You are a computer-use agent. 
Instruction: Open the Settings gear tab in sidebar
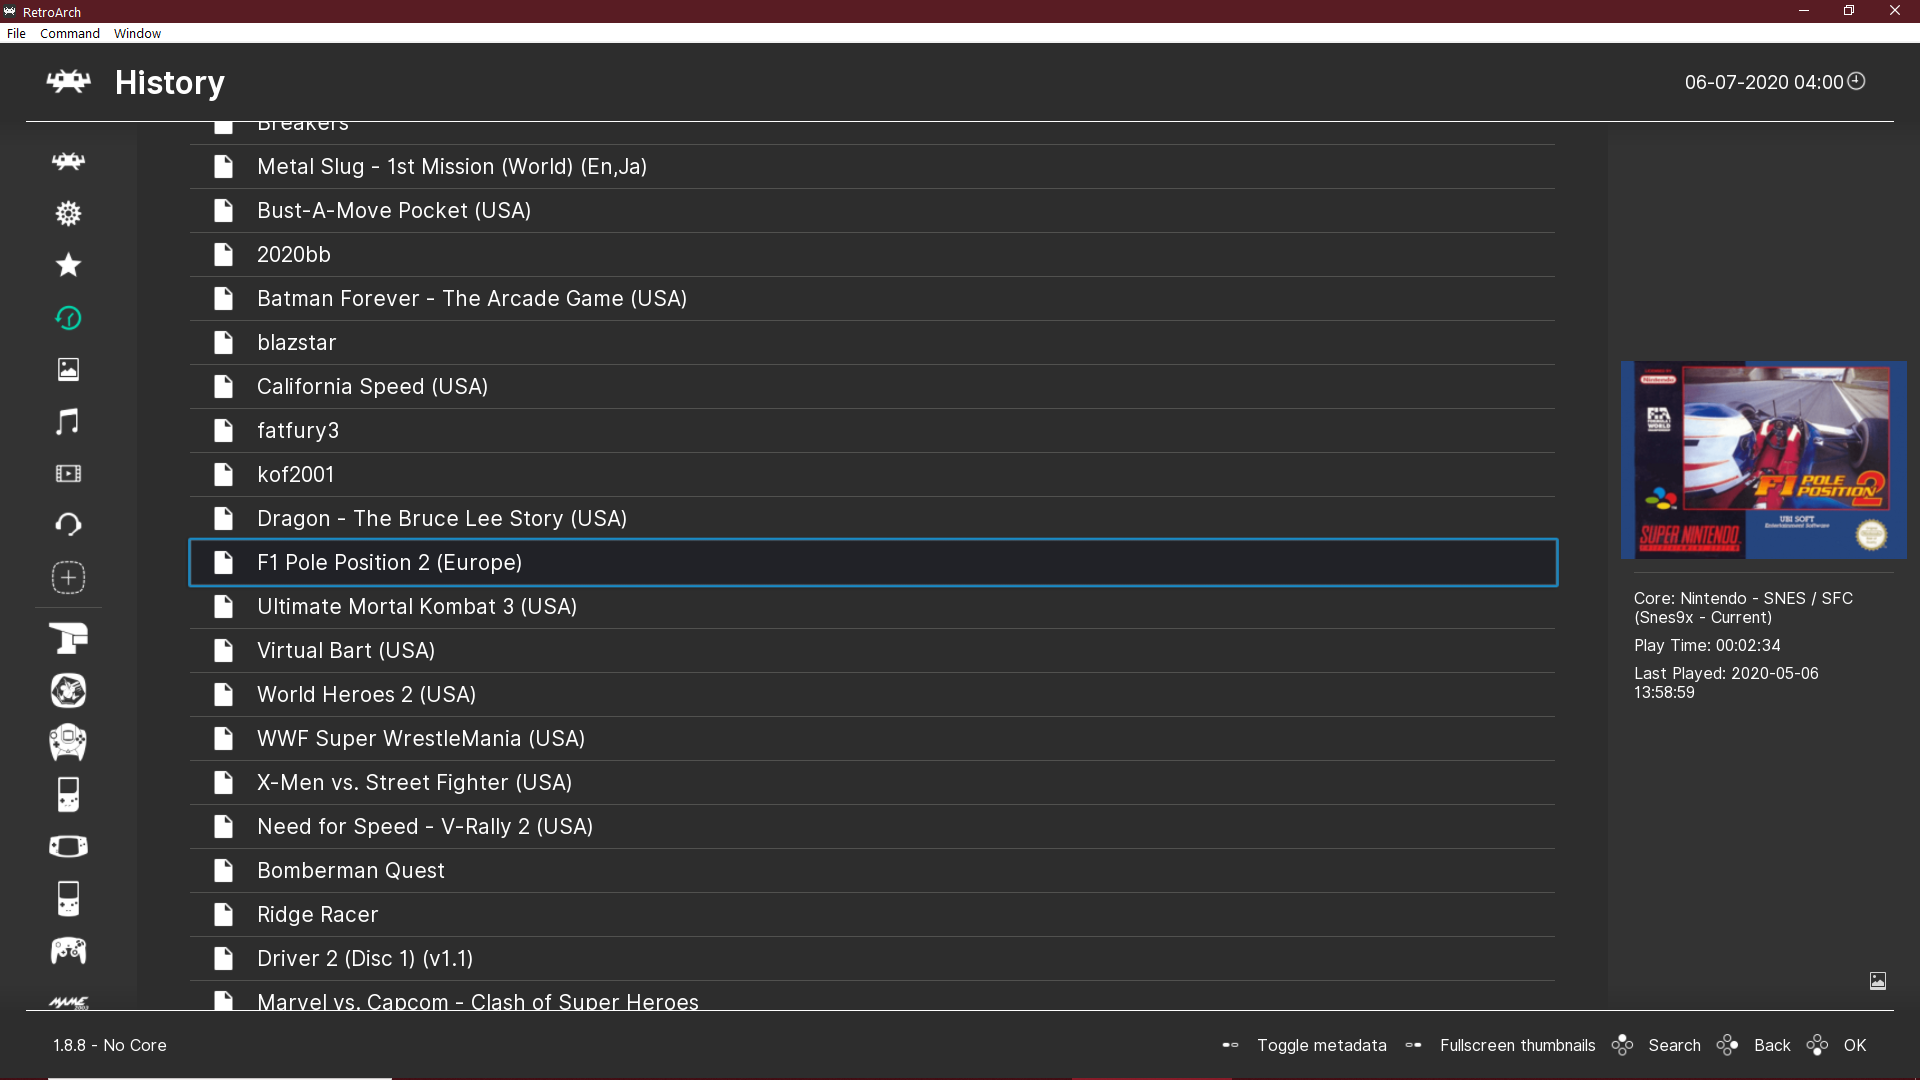coord(68,213)
